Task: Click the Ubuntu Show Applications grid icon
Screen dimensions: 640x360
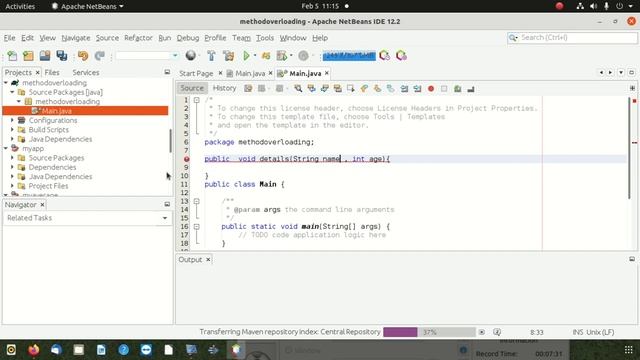Action: point(629,350)
